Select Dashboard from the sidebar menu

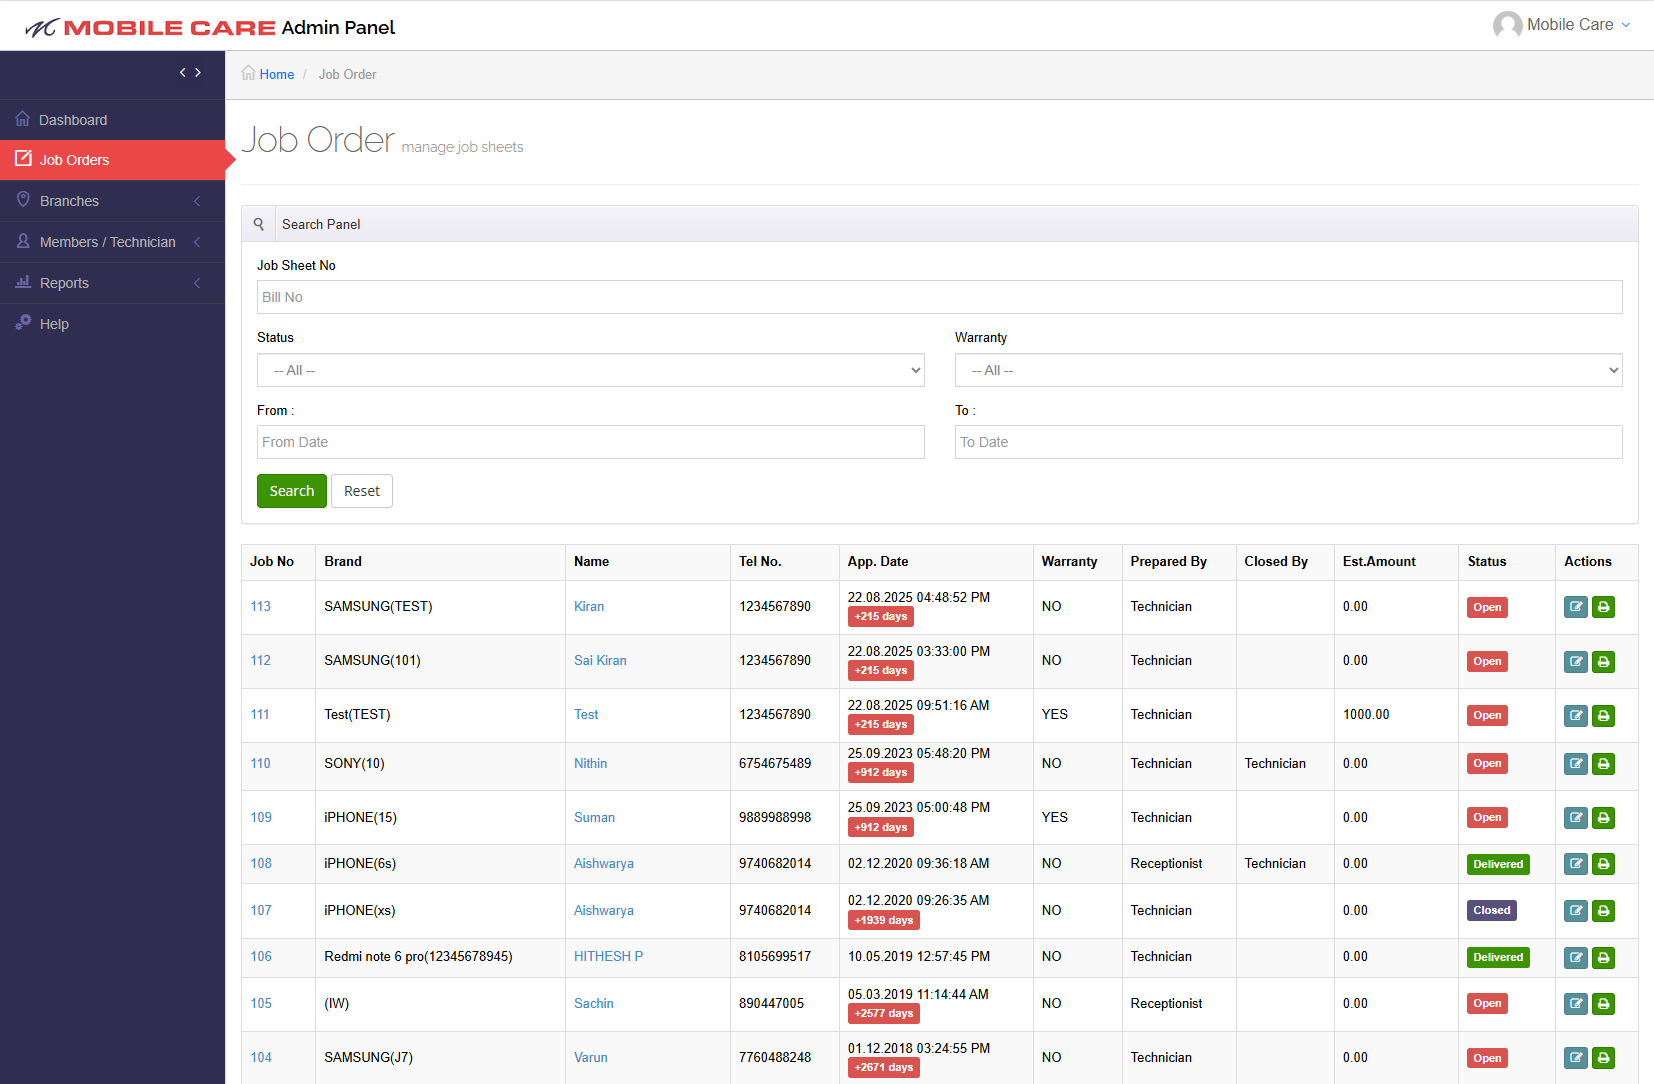72,119
